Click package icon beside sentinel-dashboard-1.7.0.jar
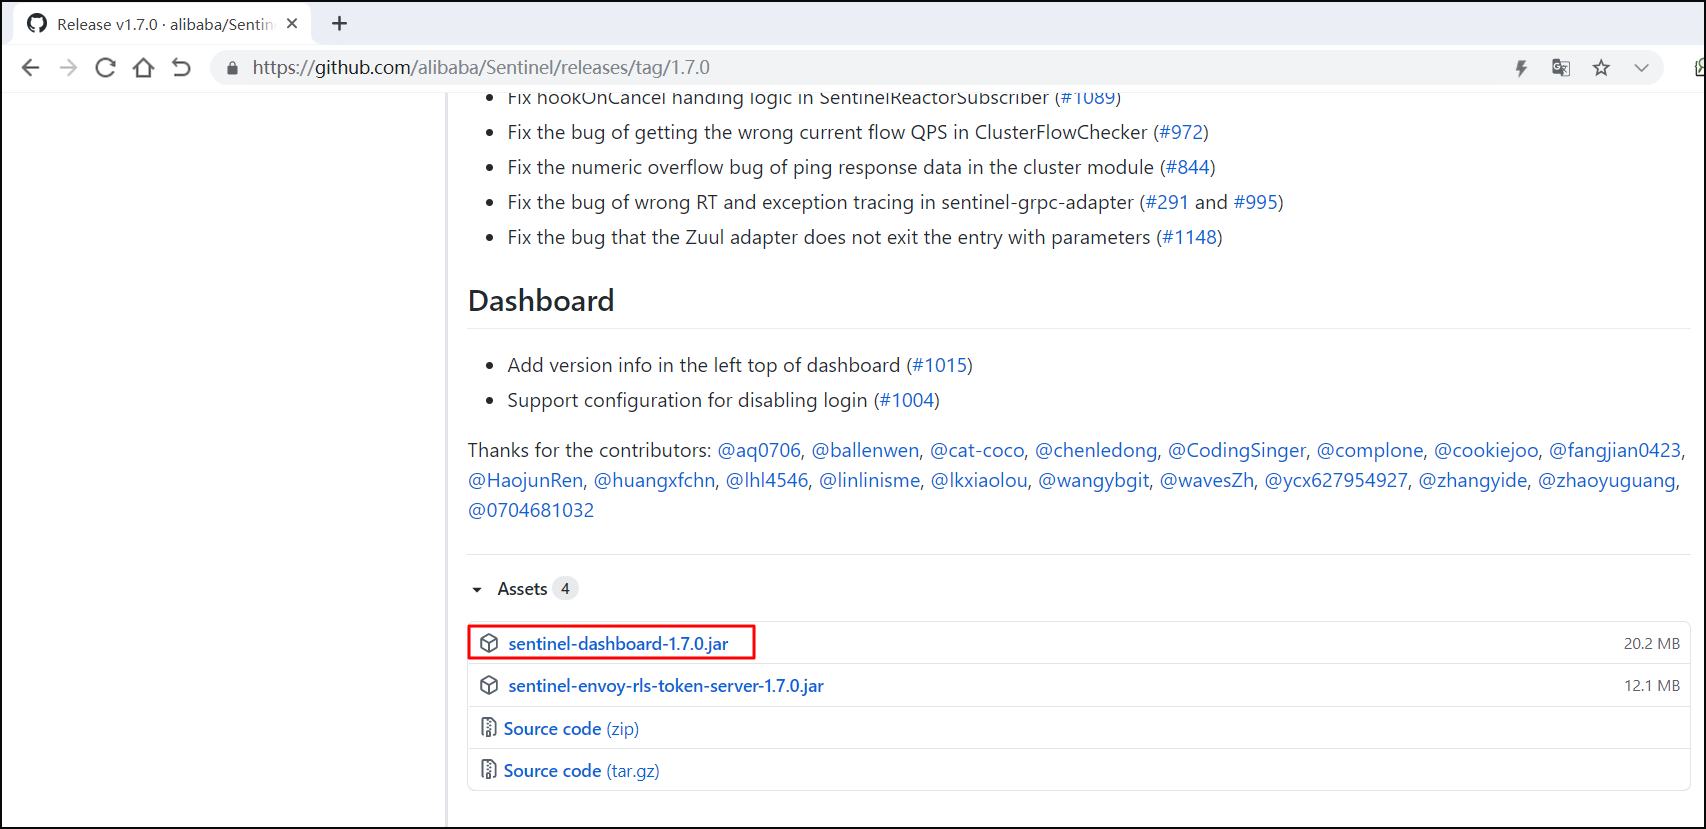Screen dimensions: 1706x829 (489, 643)
